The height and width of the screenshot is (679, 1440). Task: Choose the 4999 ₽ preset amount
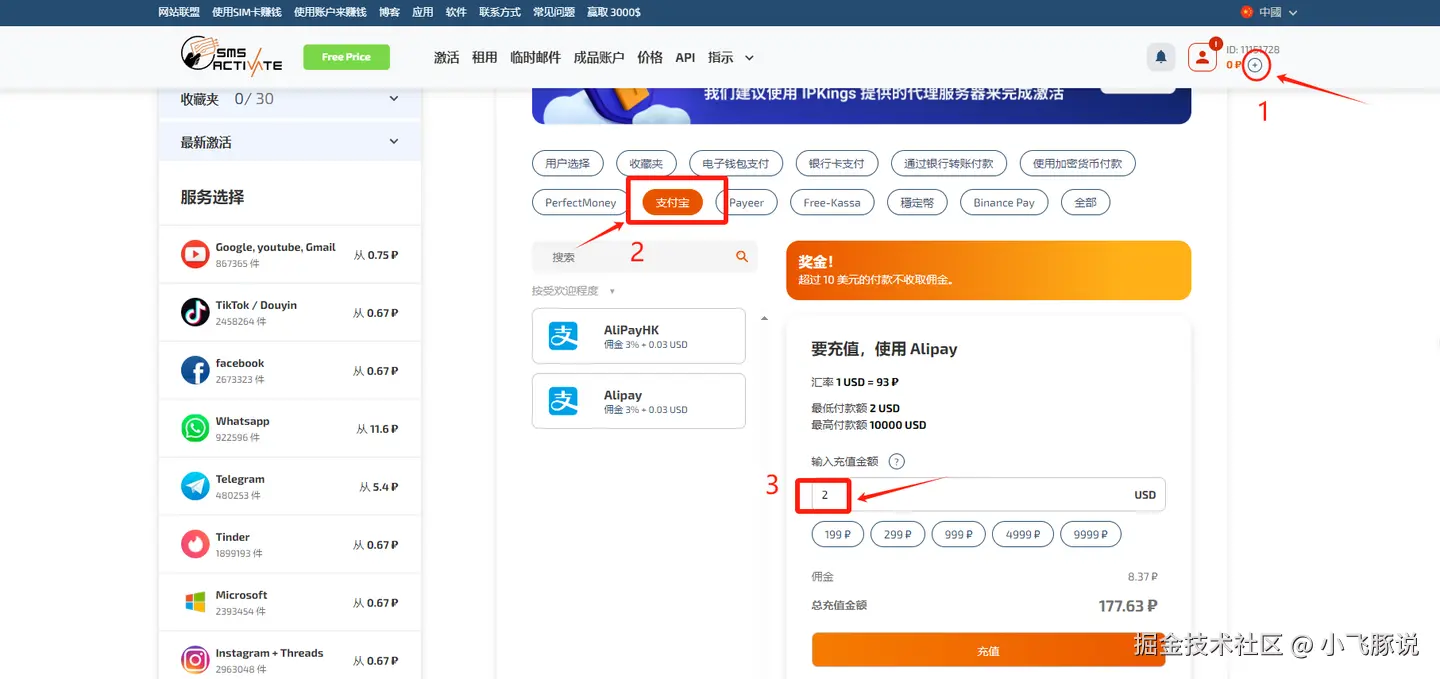[x=1022, y=534]
